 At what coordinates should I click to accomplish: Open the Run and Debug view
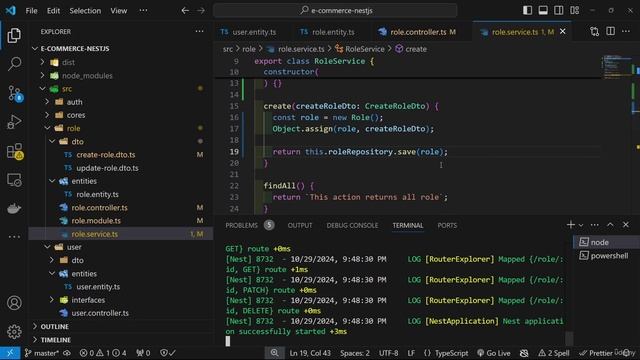pos(14,122)
